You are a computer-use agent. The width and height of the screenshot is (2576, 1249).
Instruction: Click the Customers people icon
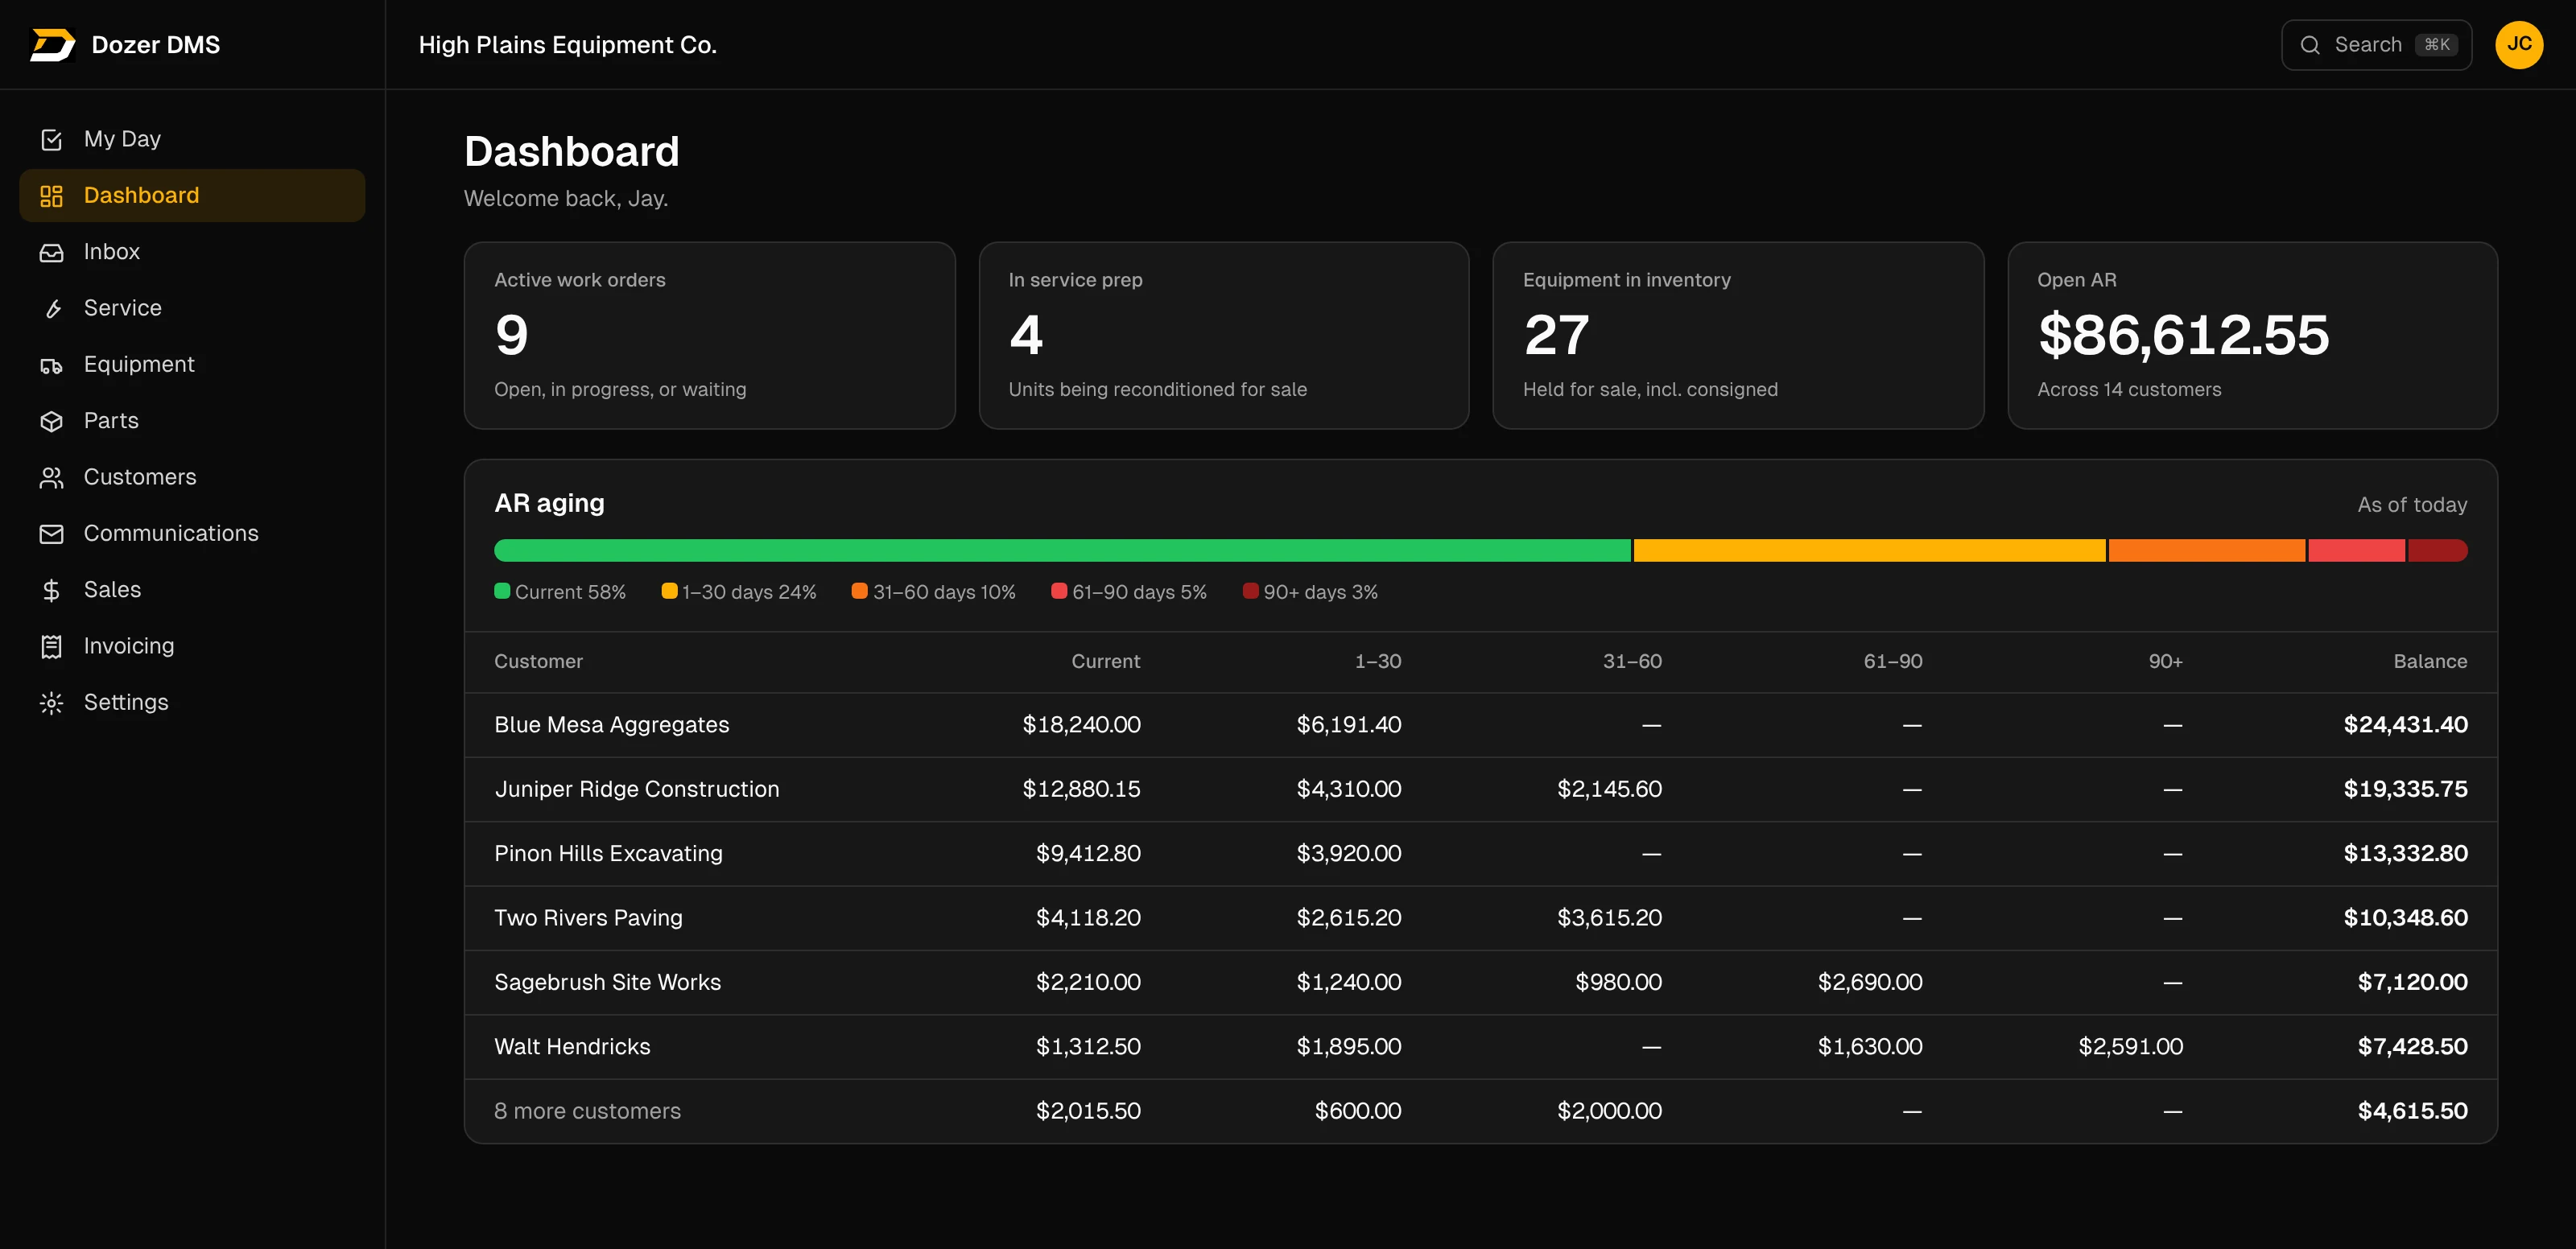[x=51, y=477]
